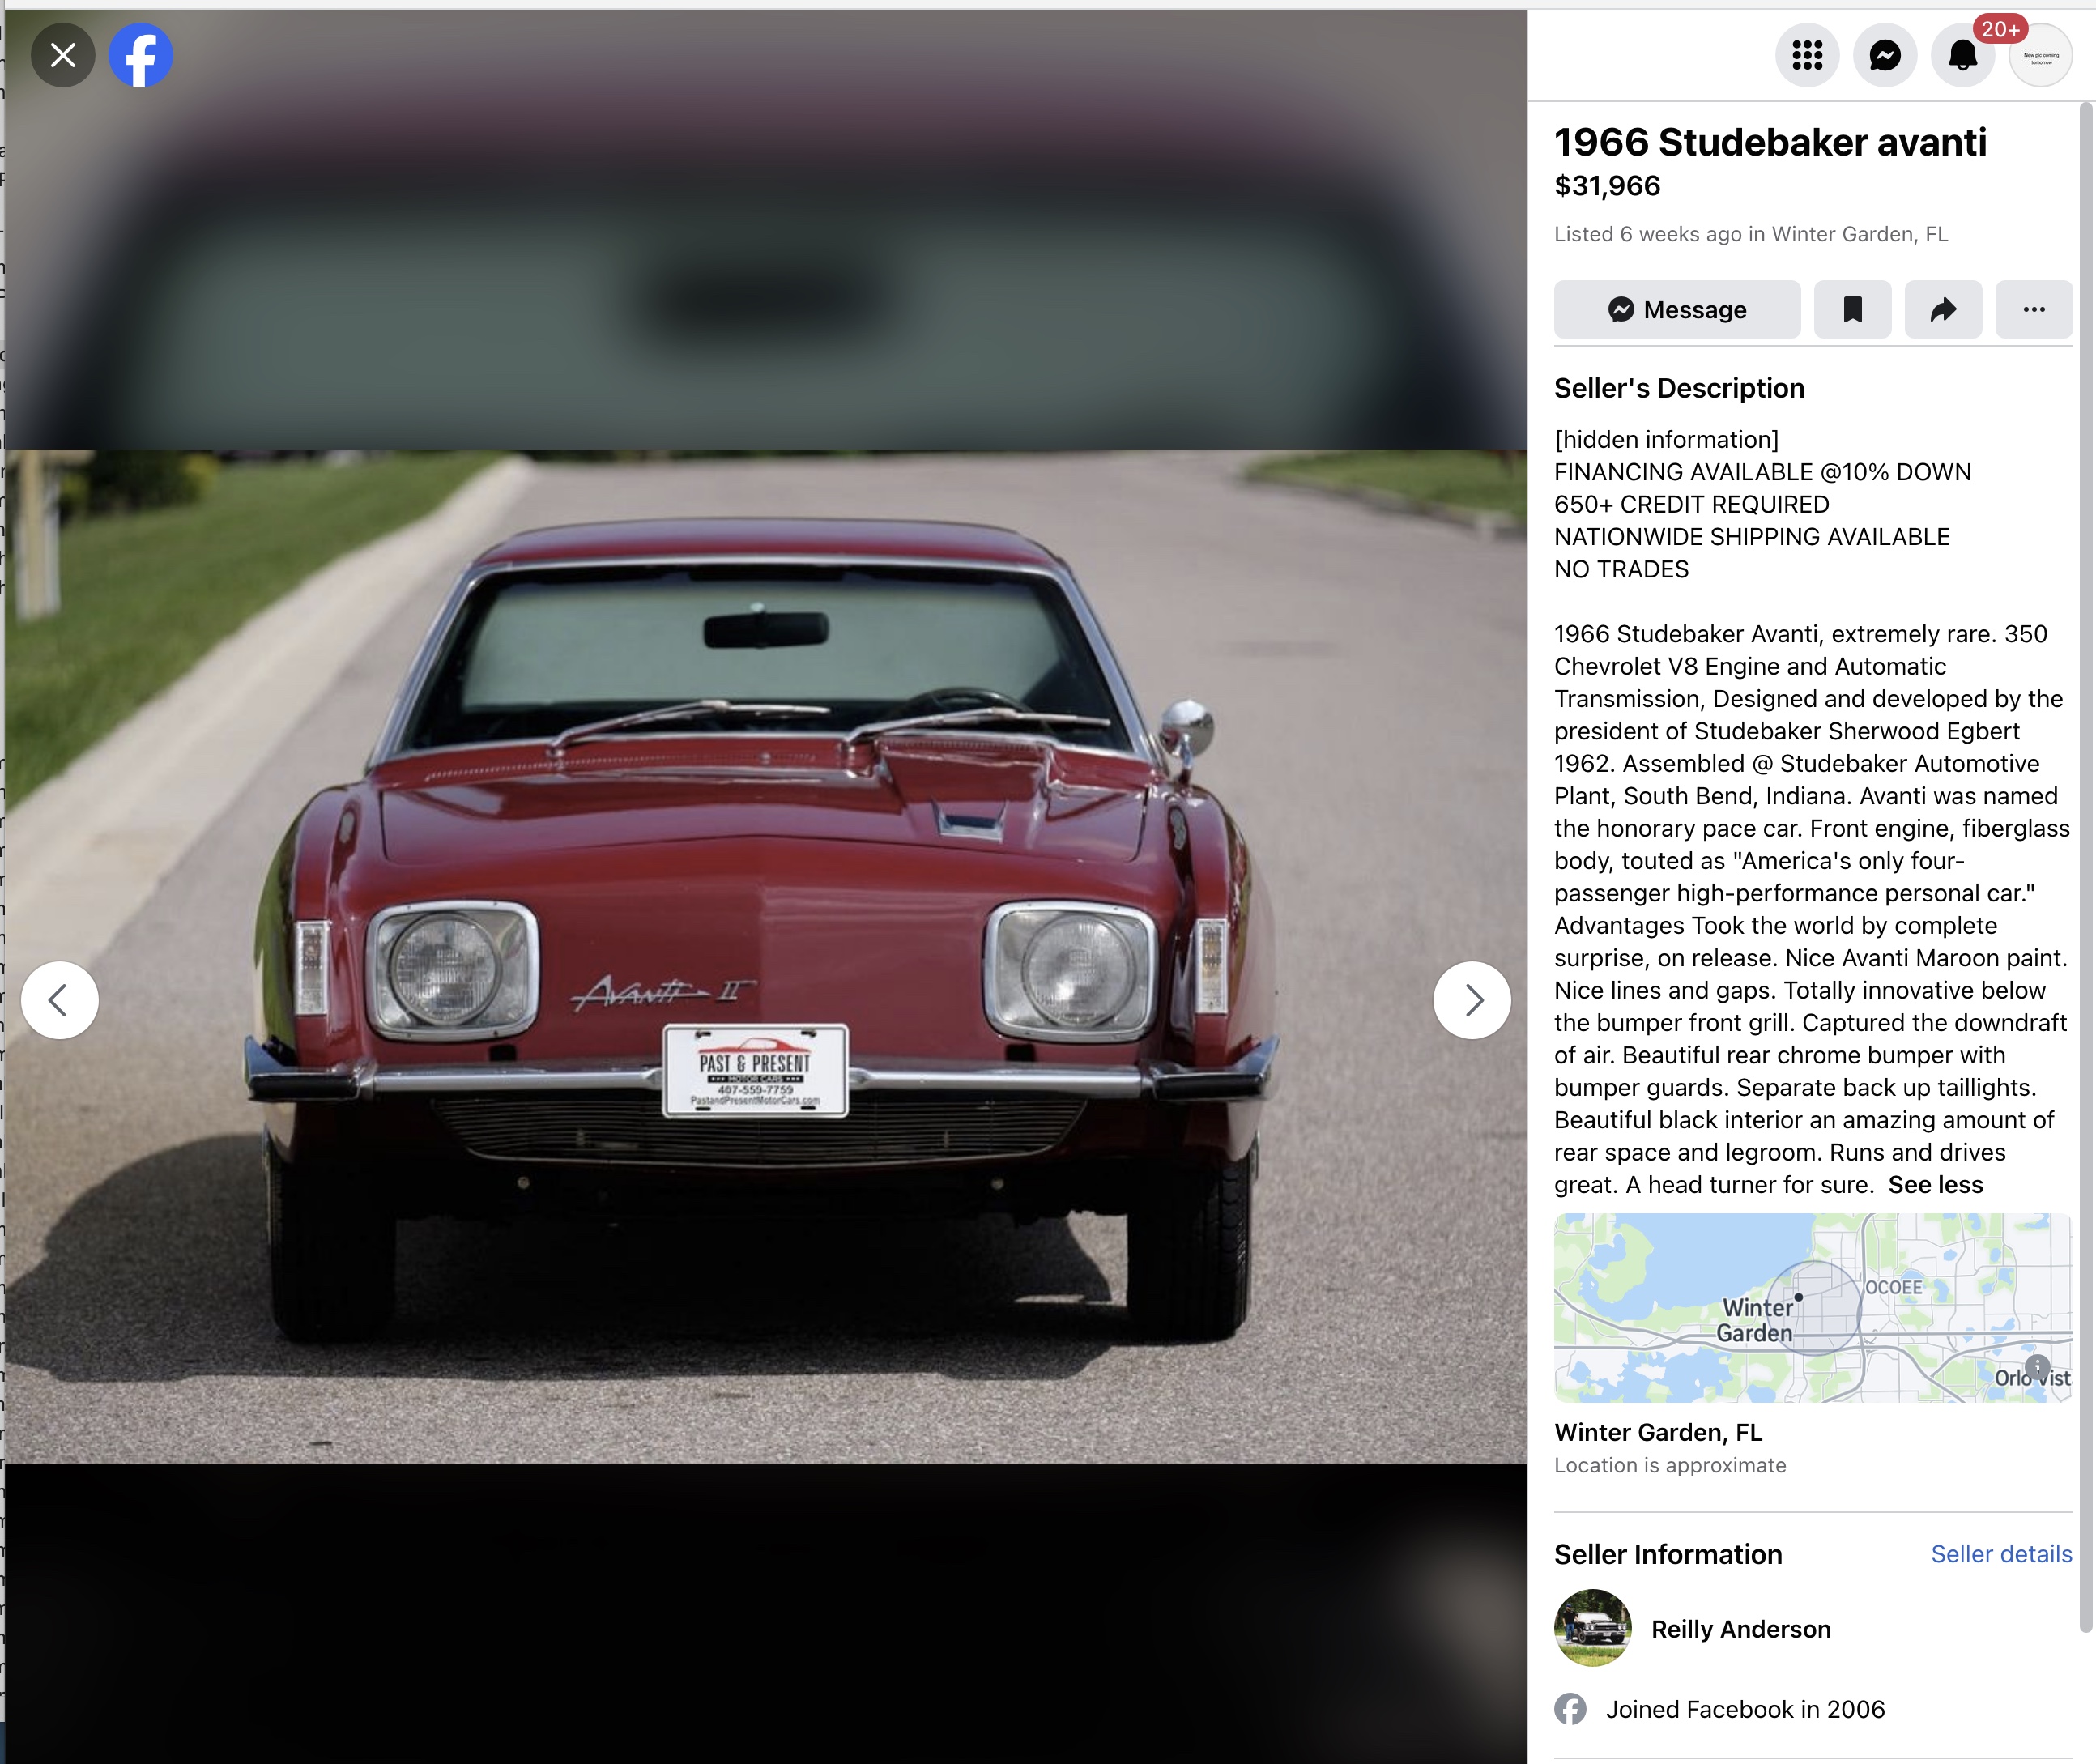Open the more options ellipsis menu
The image size is (2096, 1764).
click(2034, 309)
